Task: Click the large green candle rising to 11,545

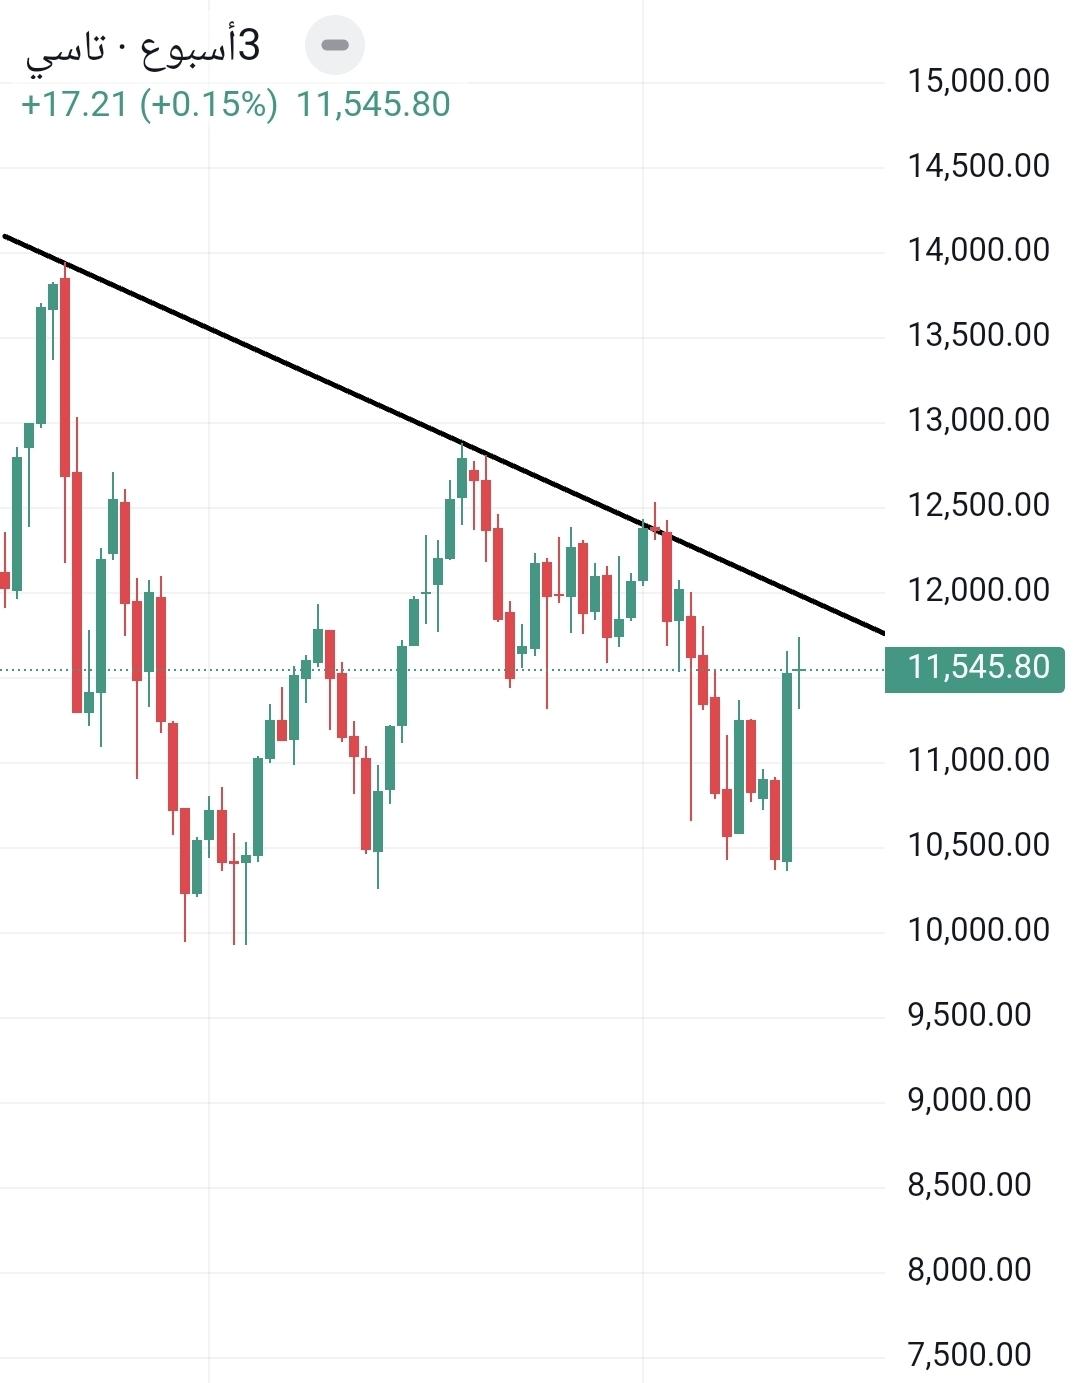Action: click(x=787, y=766)
